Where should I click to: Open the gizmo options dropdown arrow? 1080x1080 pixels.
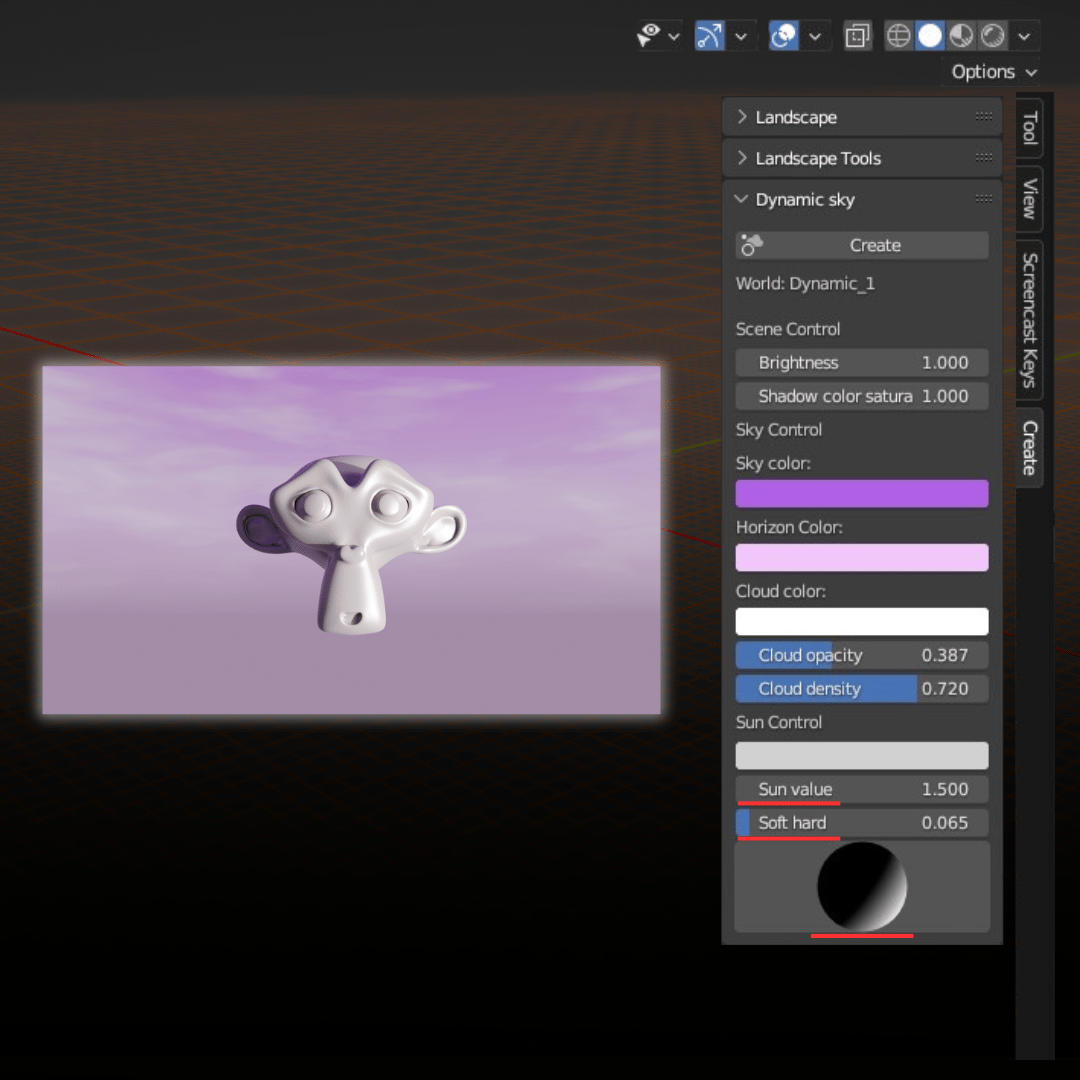tap(741, 37)
